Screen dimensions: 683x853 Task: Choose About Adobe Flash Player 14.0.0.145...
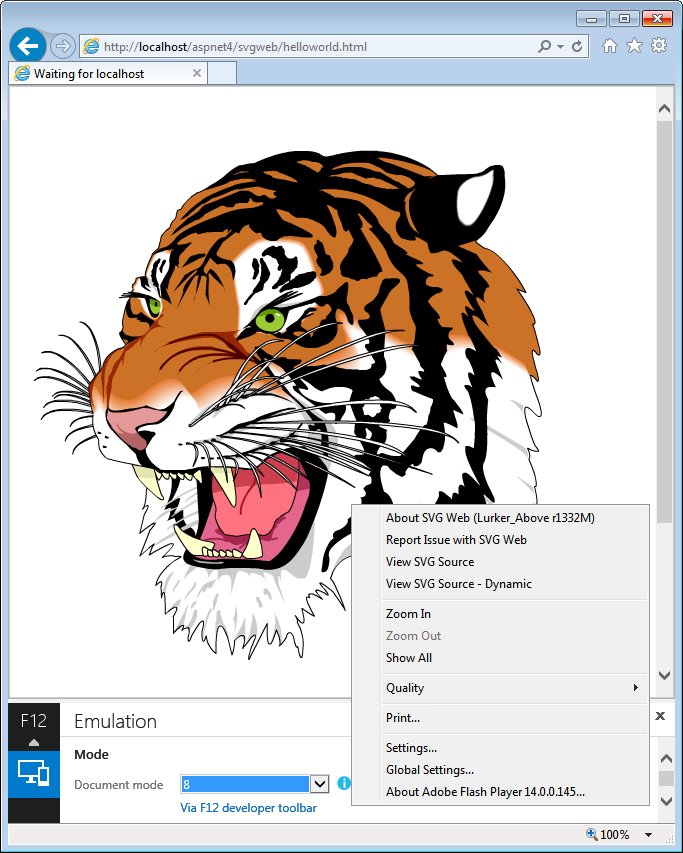click(500, 792)
